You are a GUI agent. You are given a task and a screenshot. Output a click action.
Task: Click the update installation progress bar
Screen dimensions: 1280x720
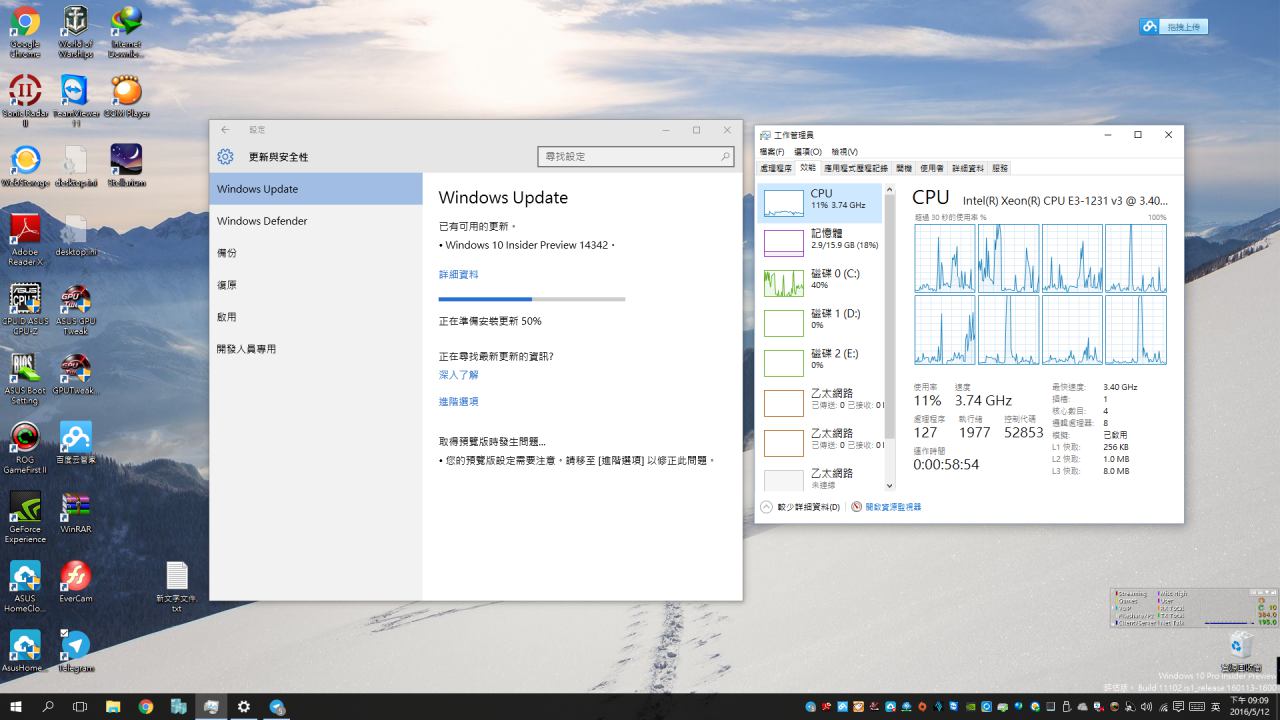point(531,298)
